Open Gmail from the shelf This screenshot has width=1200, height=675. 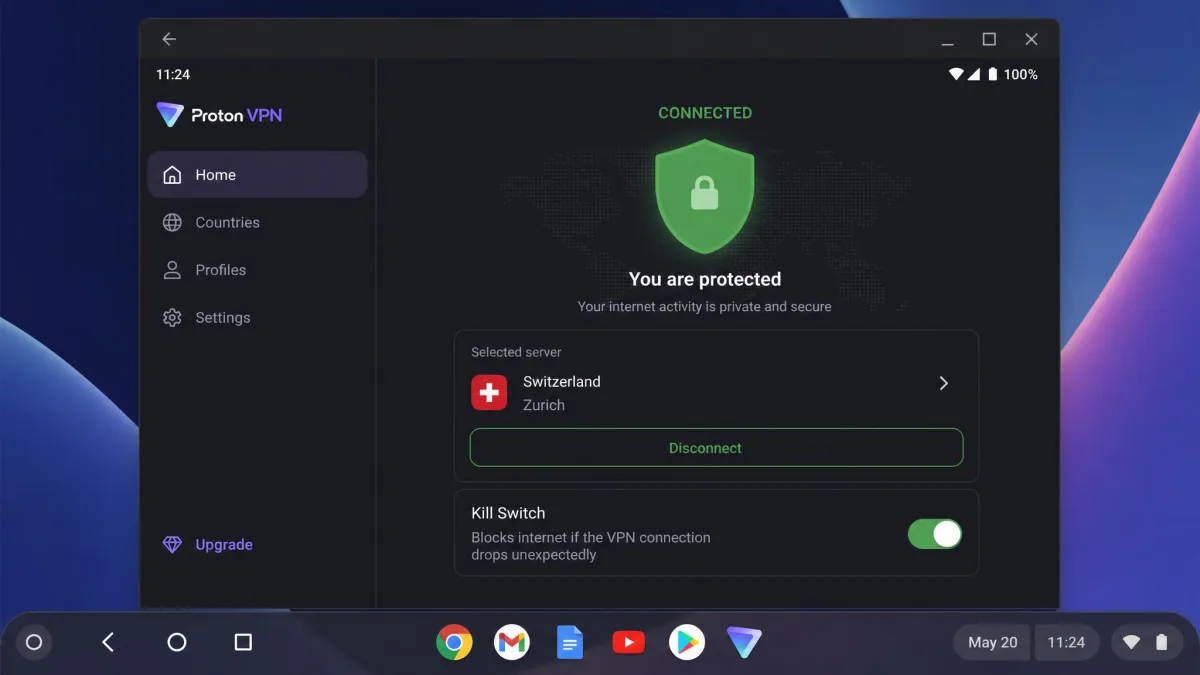pyautogui.click(x=512, y=642)
